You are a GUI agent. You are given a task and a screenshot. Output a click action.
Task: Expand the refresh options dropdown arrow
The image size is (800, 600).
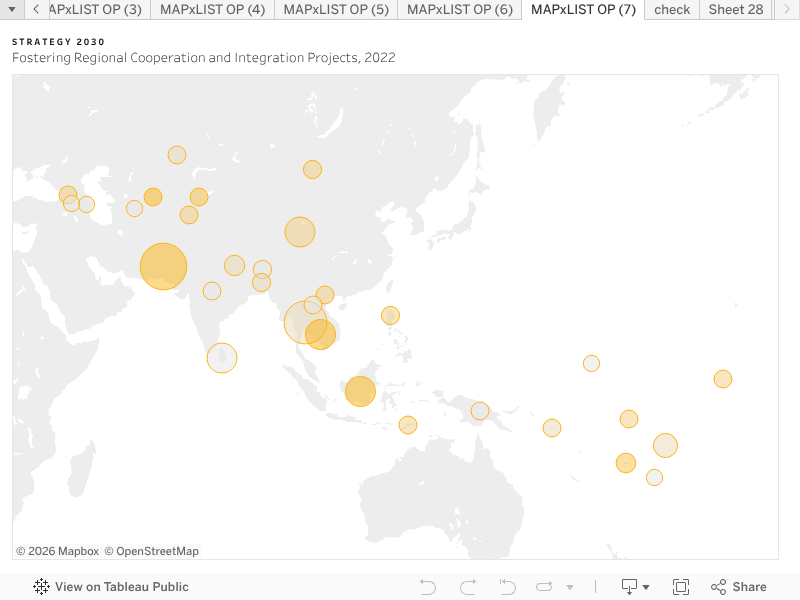coord(570,587)
